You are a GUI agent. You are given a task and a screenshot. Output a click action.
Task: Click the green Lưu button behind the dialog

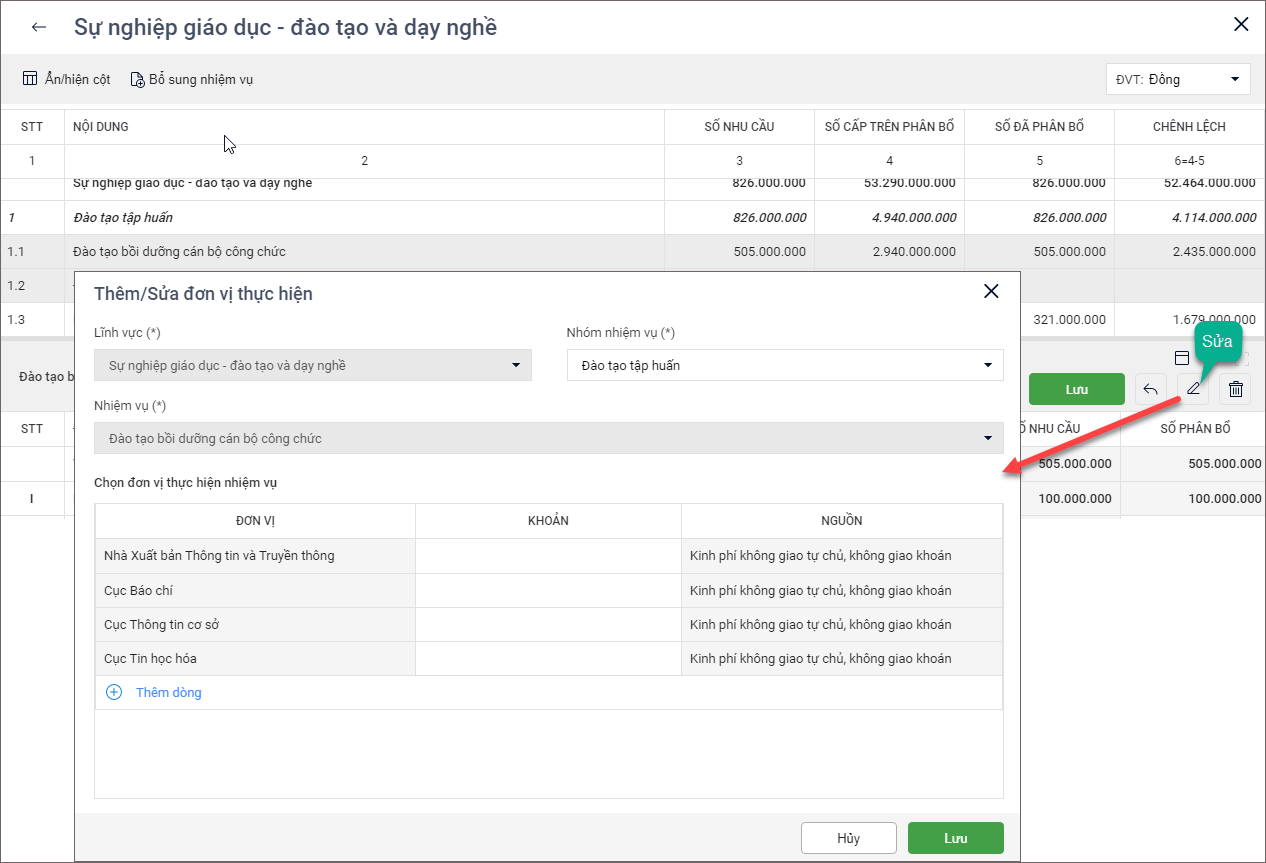click(1076, 389)
